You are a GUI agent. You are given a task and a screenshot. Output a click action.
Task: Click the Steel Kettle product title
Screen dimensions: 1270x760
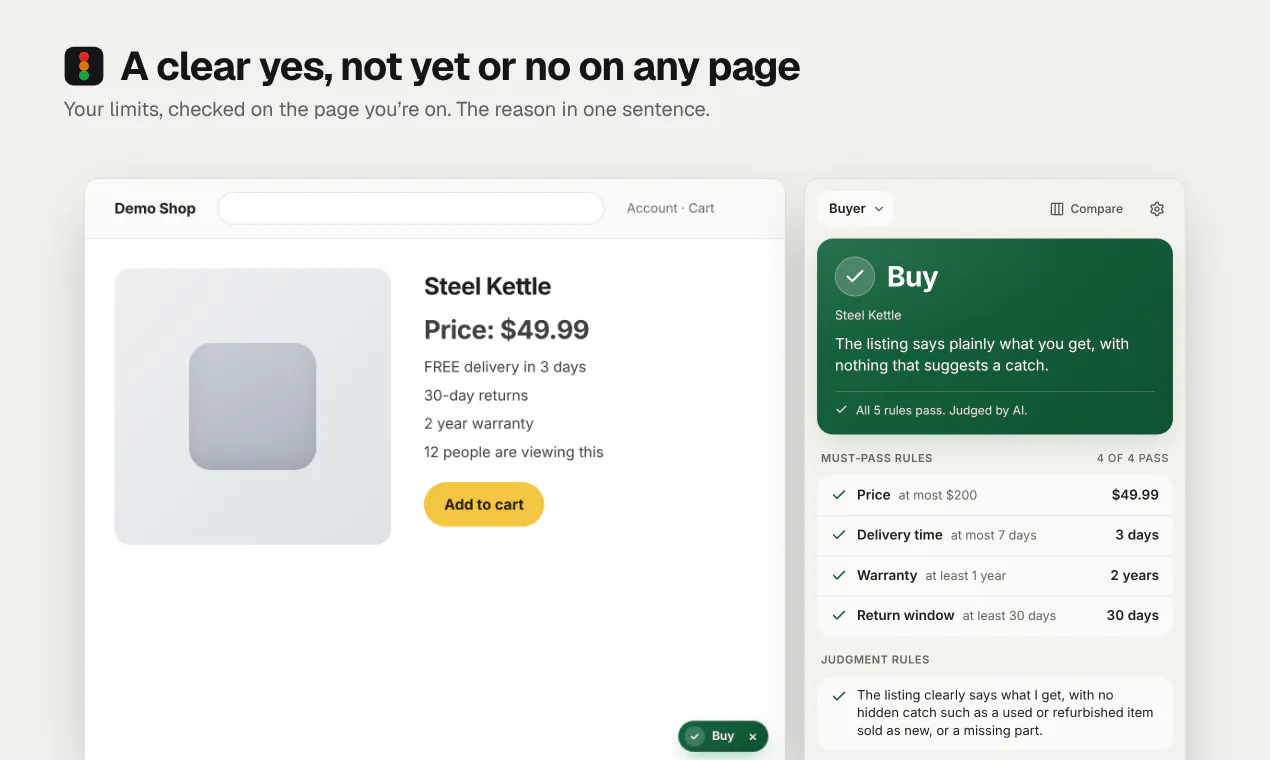(x=487, y=286)
